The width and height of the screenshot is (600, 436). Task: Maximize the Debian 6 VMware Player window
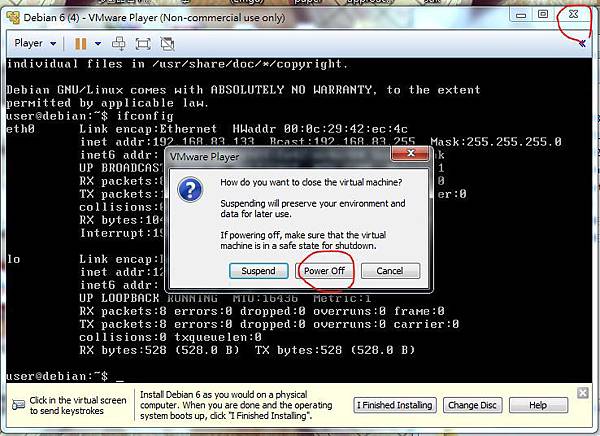[543, 15]
